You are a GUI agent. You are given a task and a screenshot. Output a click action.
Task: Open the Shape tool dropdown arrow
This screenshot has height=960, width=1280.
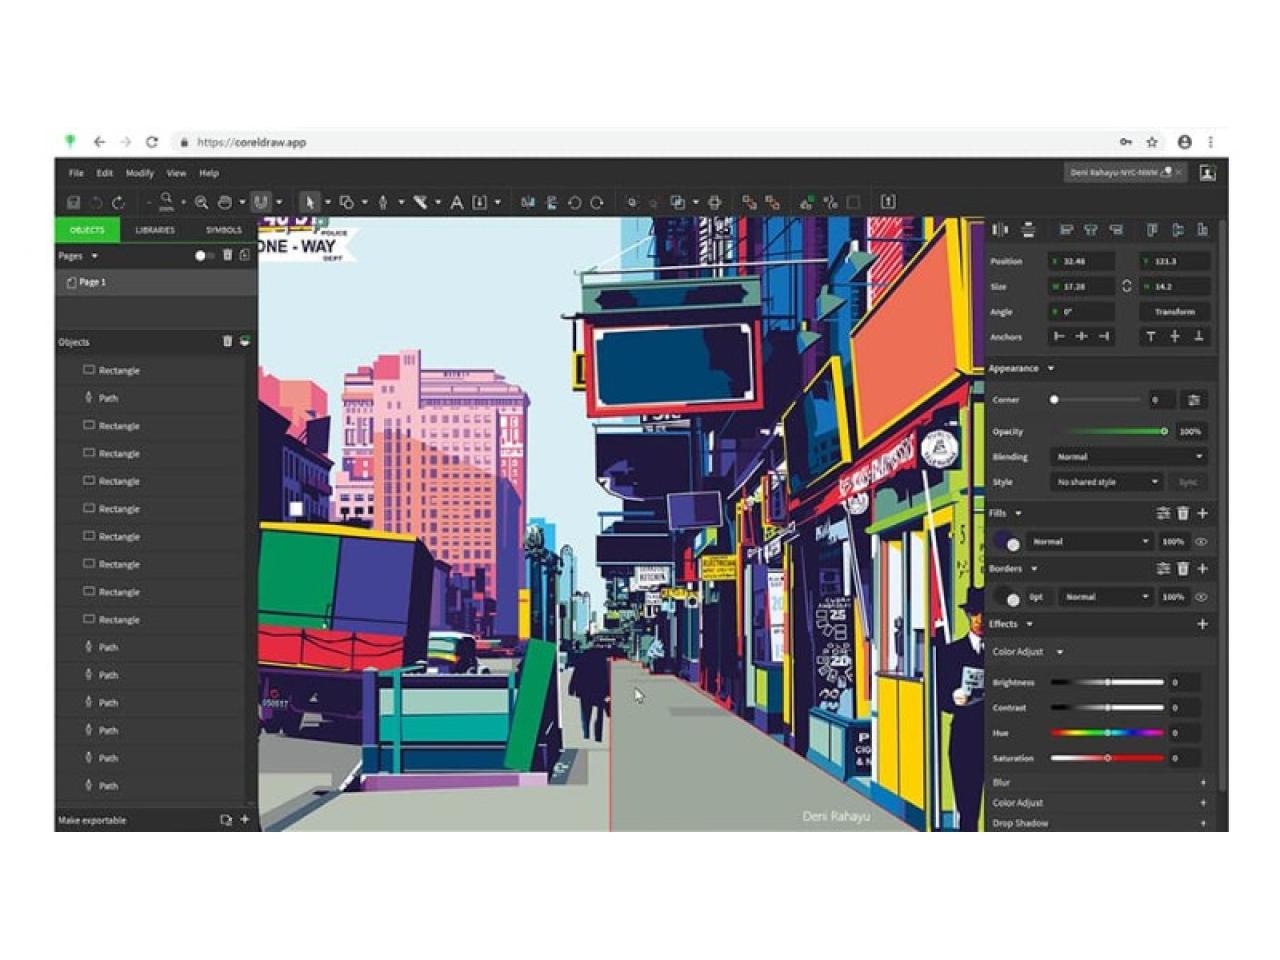364,202
